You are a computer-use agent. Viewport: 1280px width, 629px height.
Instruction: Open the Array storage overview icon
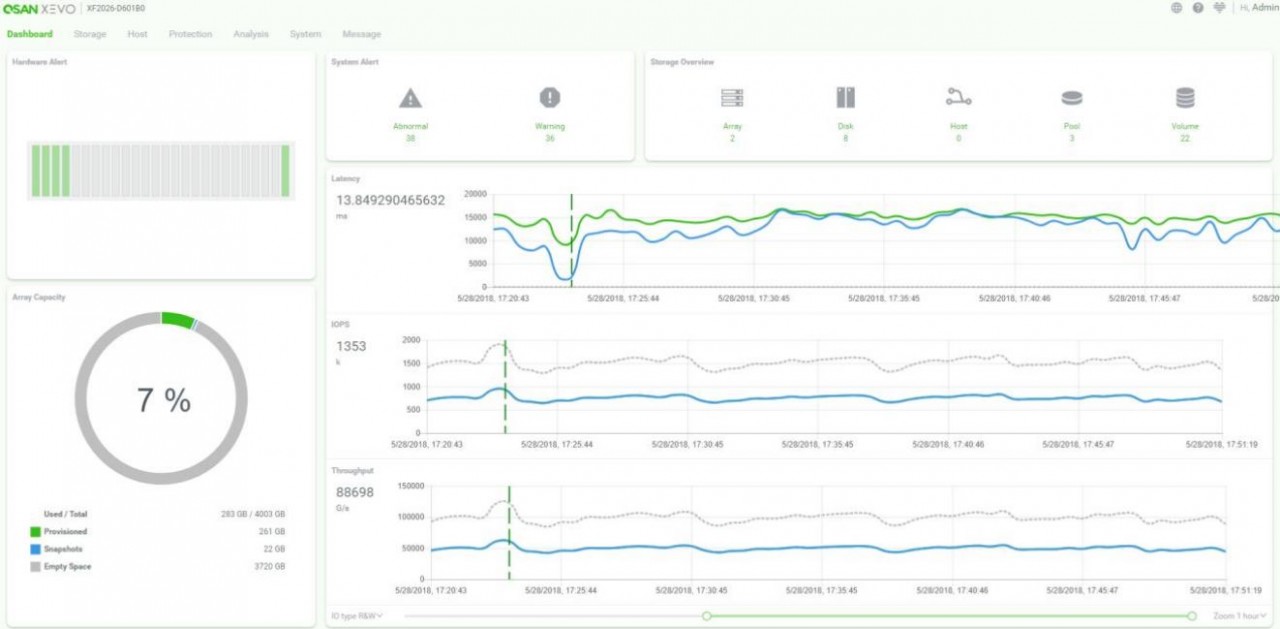[x=732, y=98]
